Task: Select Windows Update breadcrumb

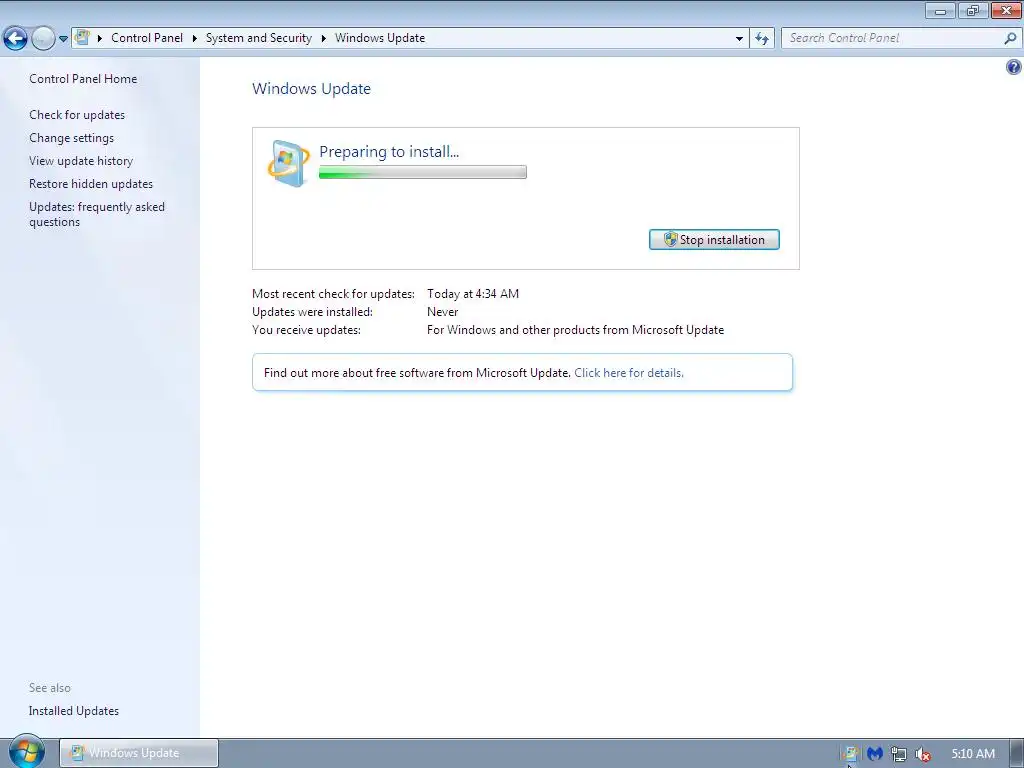Action: (x=380, y=38)
